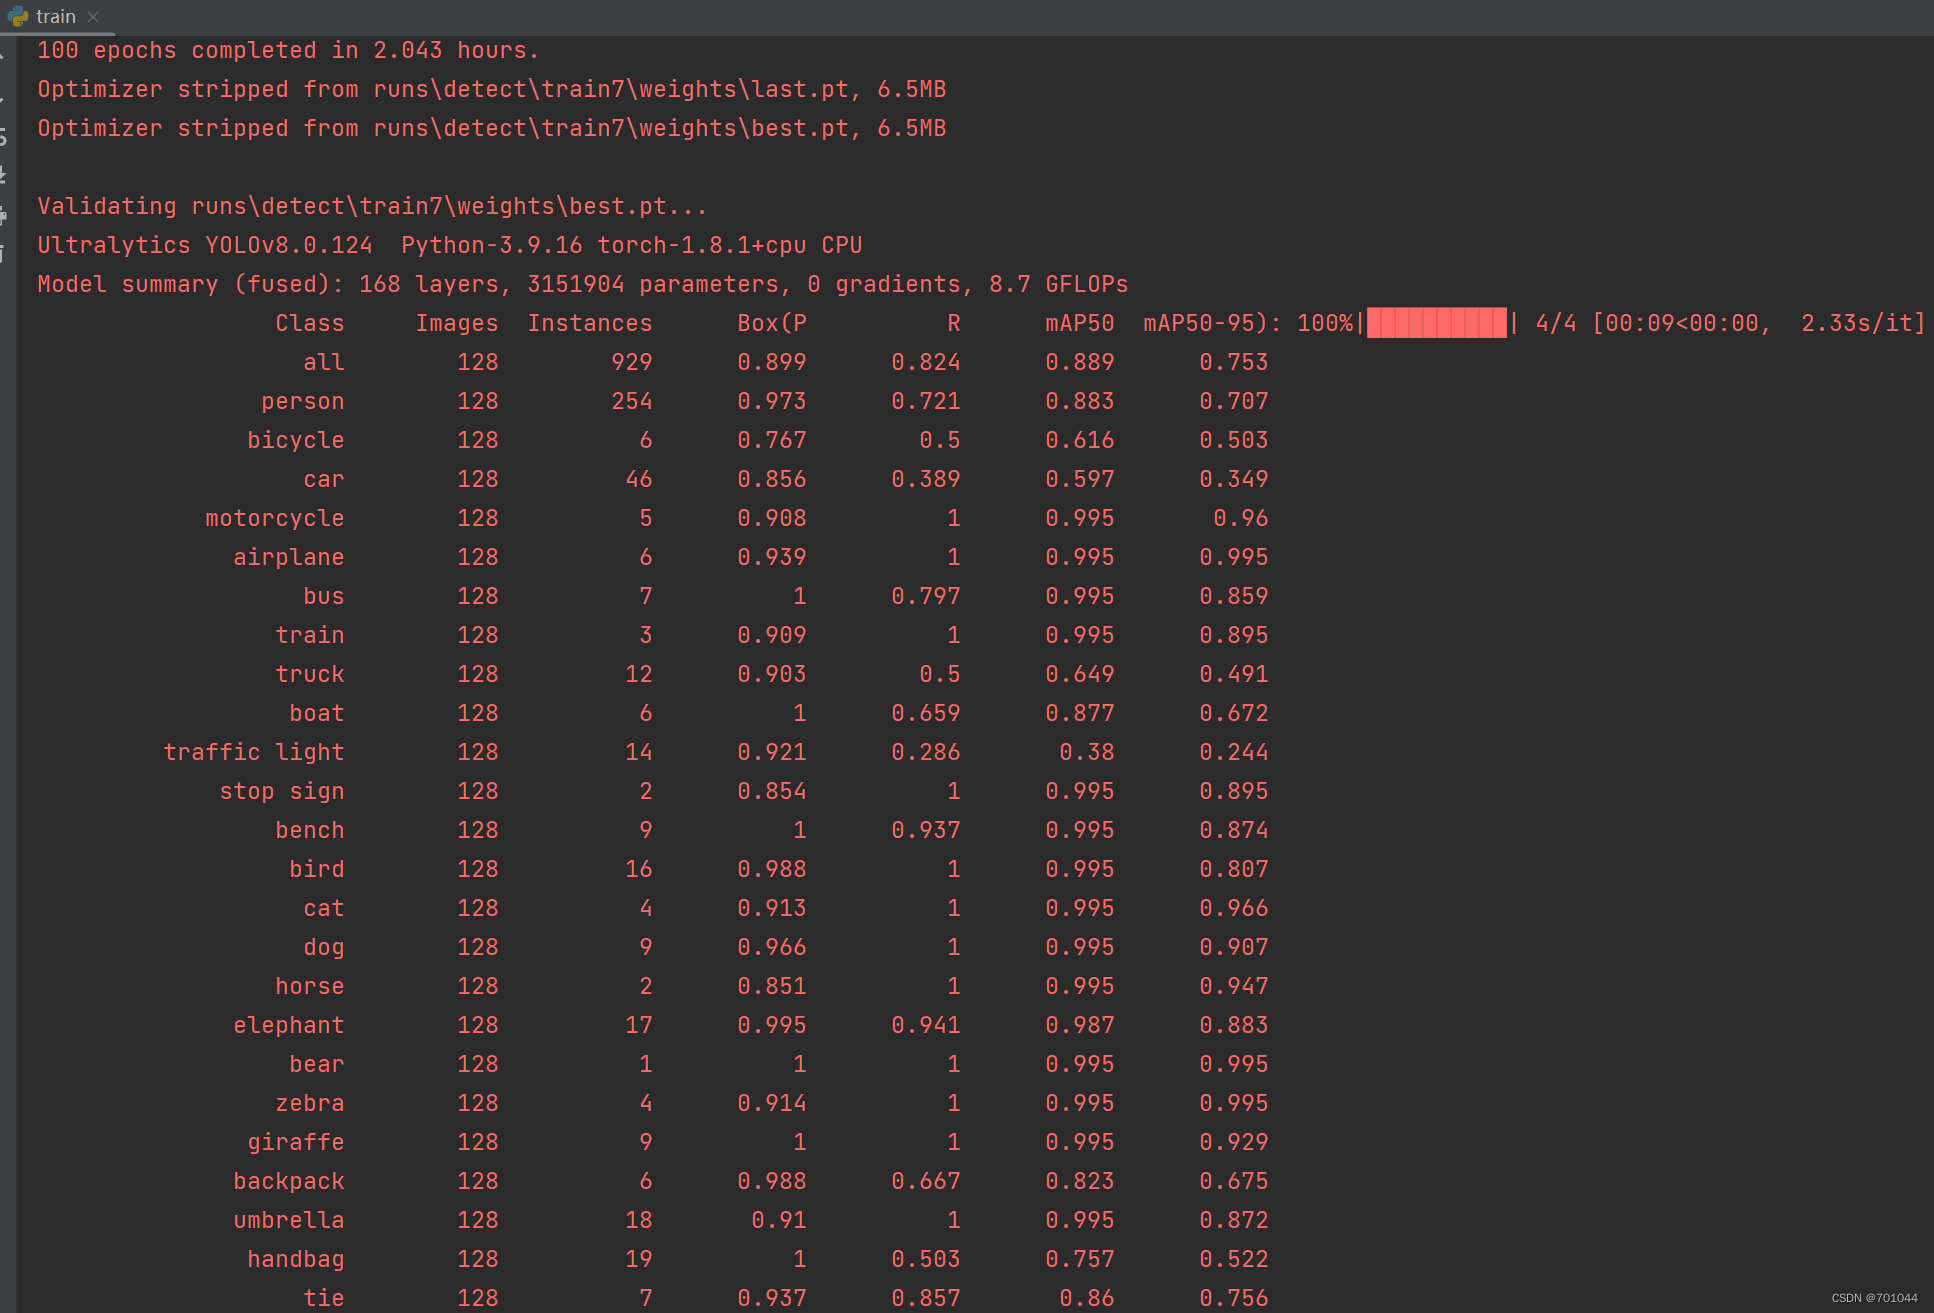Click the 'Images' column header
Image resolution: width=1934 pixels, height=1313 pixels.
pos(457,323)
